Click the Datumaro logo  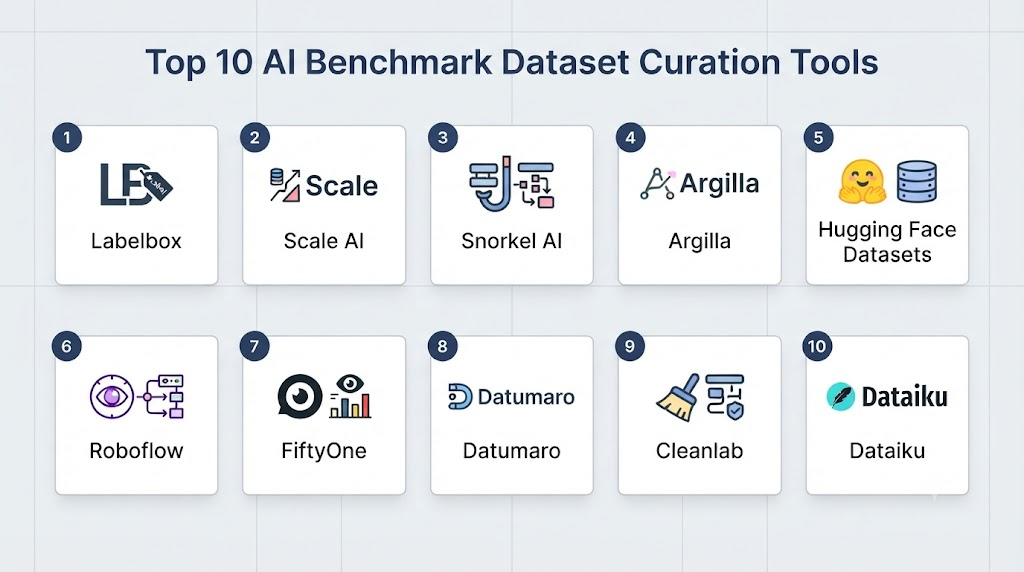511,396
